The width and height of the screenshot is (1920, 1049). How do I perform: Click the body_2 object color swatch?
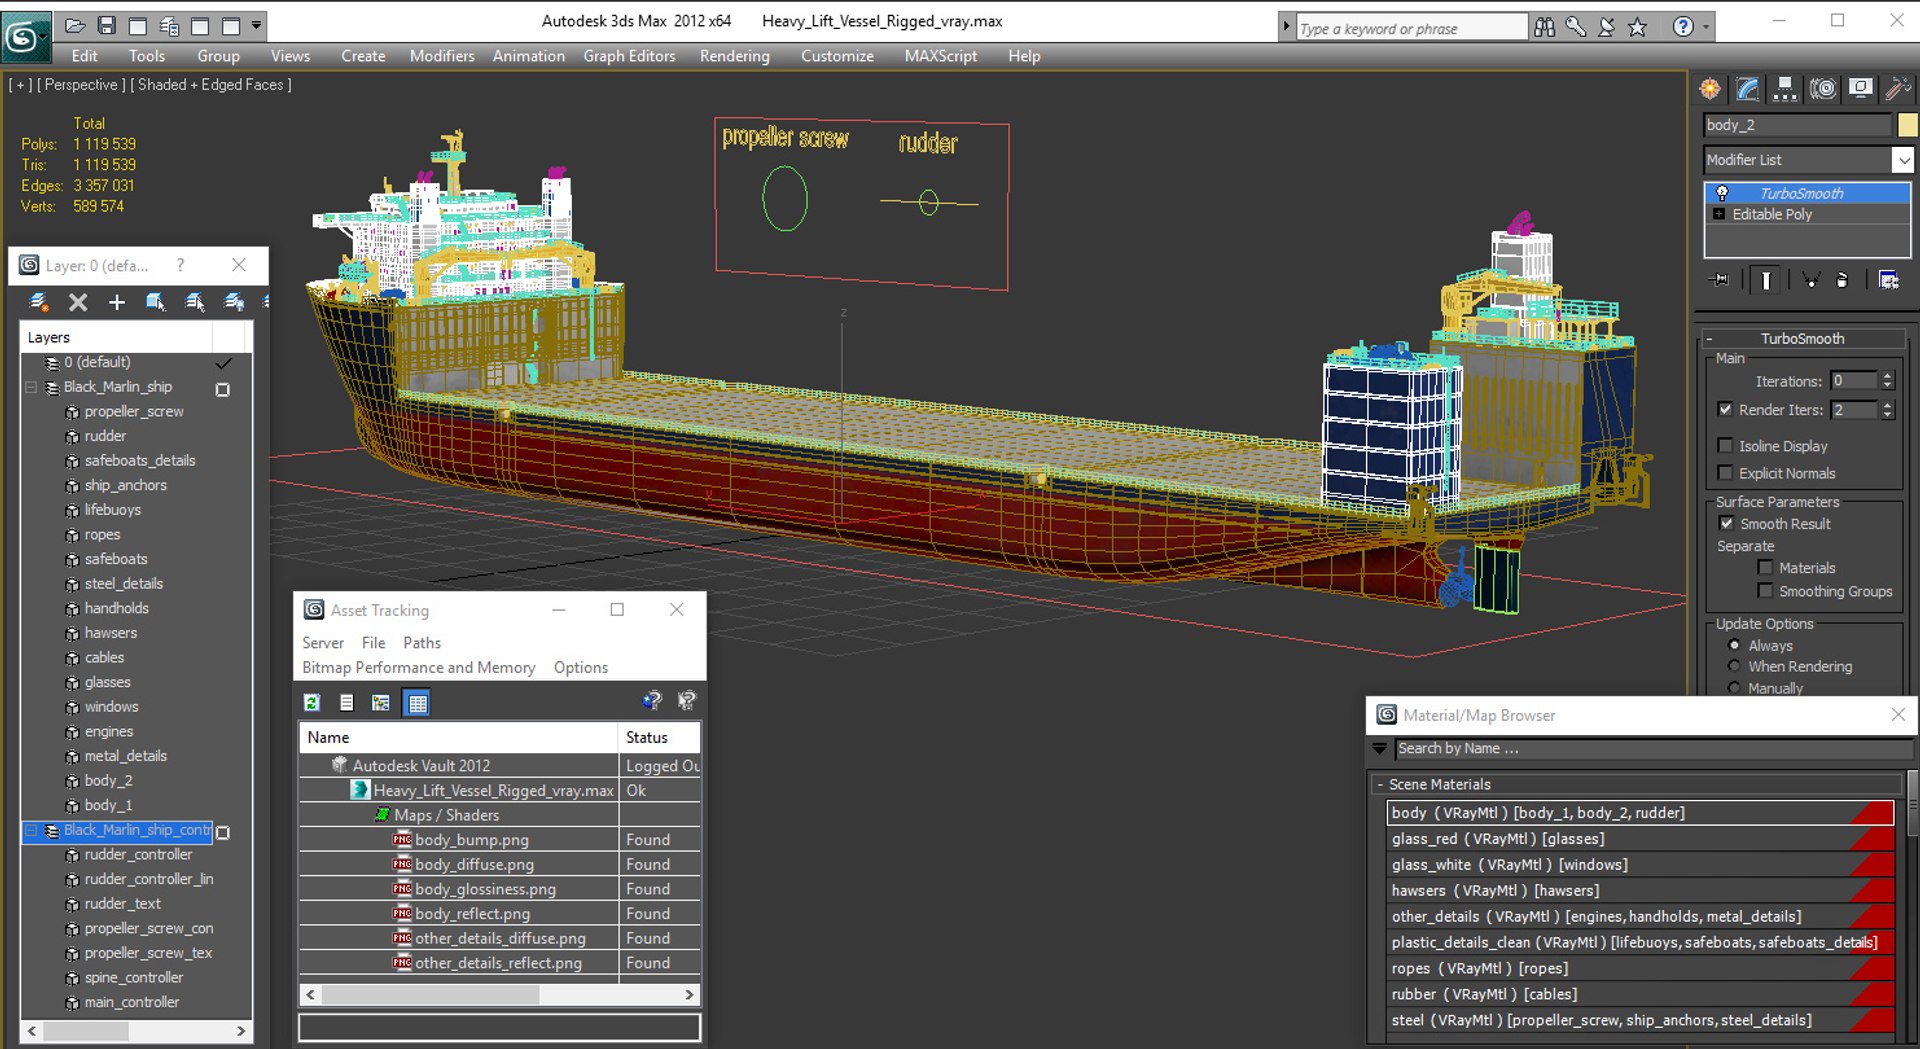pos(1908,125)
